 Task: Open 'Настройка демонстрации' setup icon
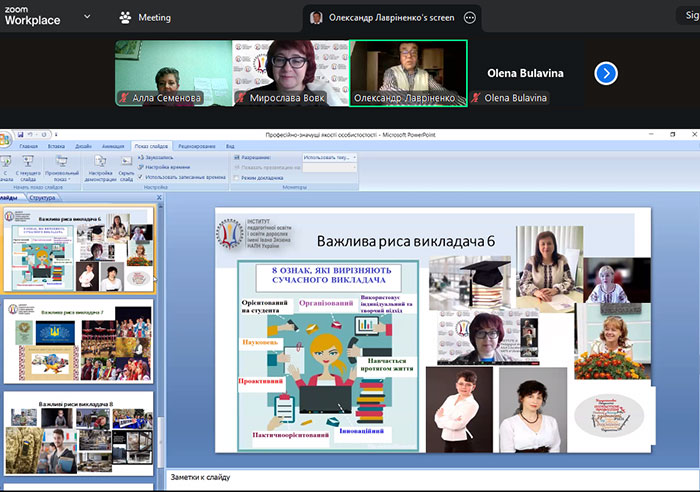point(100,161)
